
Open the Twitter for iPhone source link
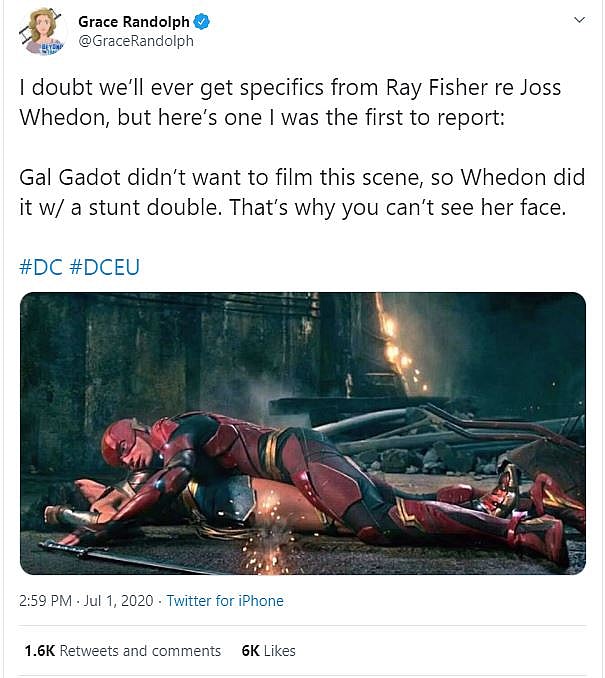click(225, 601)
